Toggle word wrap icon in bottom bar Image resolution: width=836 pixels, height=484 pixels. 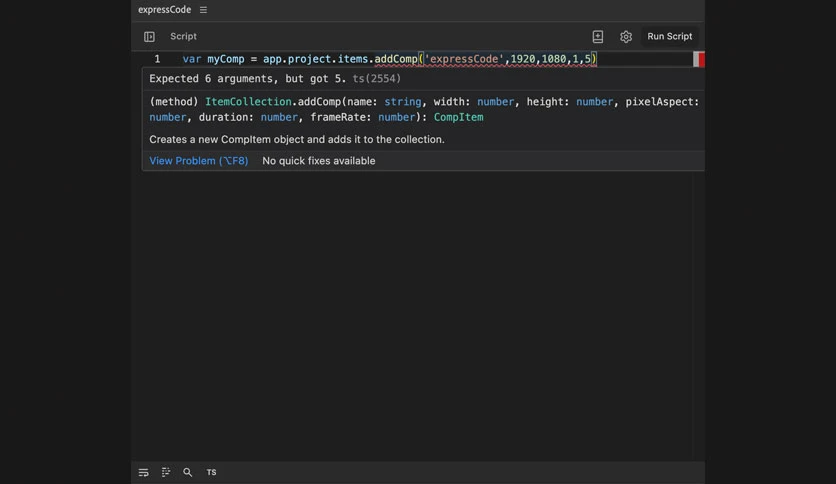tap(143, 472)
